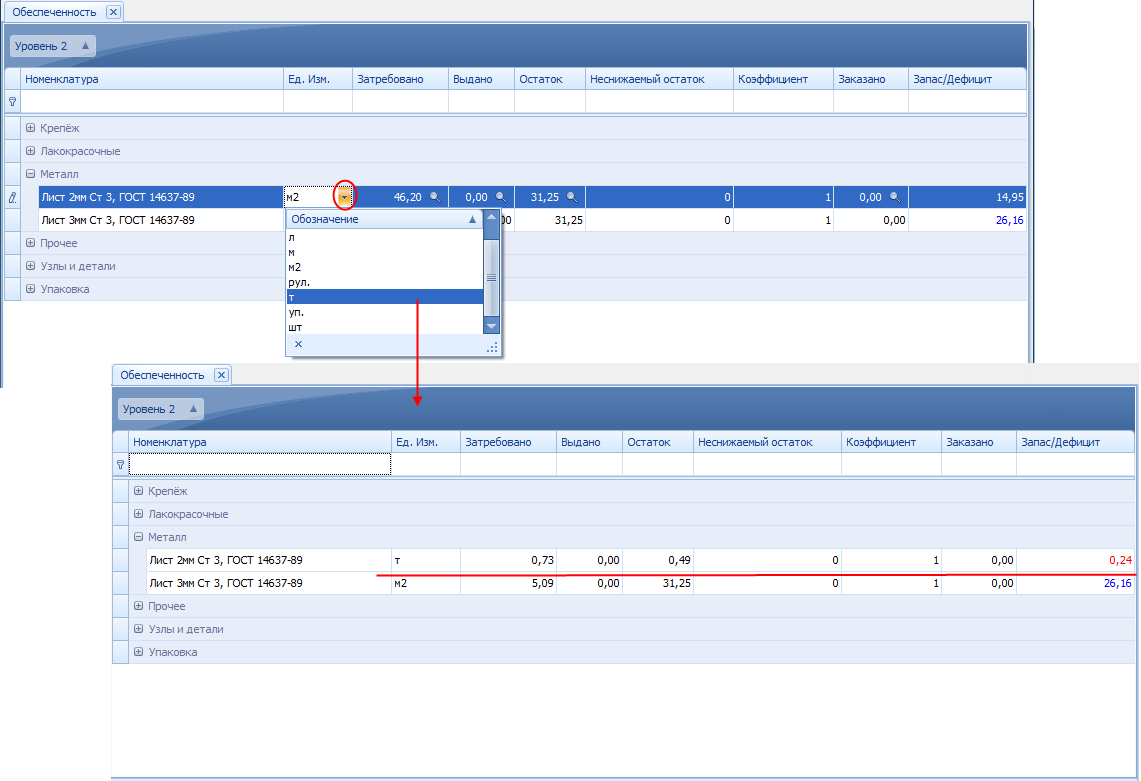Select the Лист 3мм Ст 3 row in the top grid
Viewport: 1141px width, 781px height.
click(533, 220)
